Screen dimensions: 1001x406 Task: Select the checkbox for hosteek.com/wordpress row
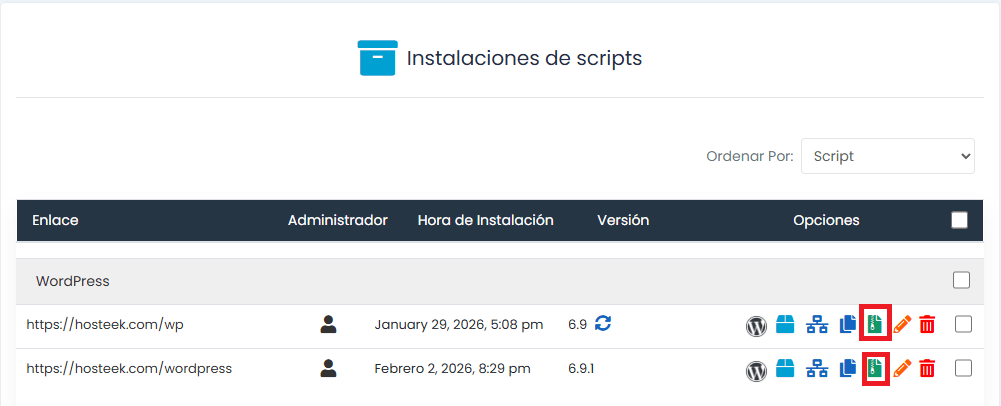point(963,368)
